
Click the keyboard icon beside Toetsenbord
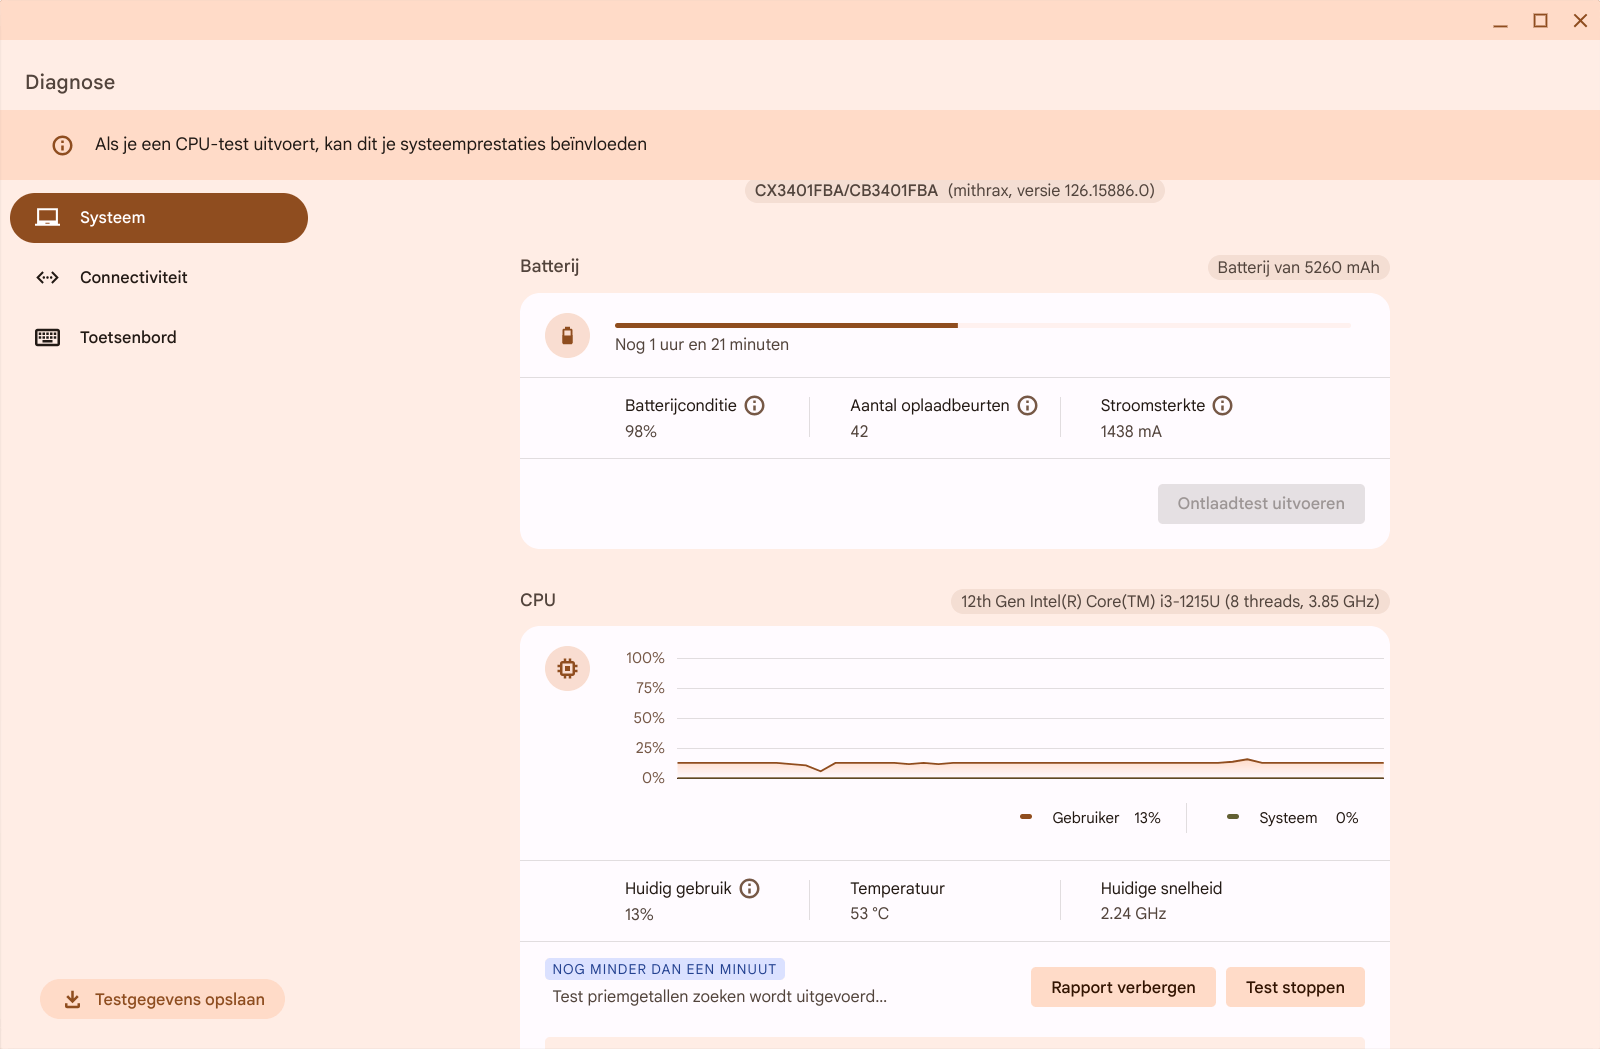(x=47, y=337)
